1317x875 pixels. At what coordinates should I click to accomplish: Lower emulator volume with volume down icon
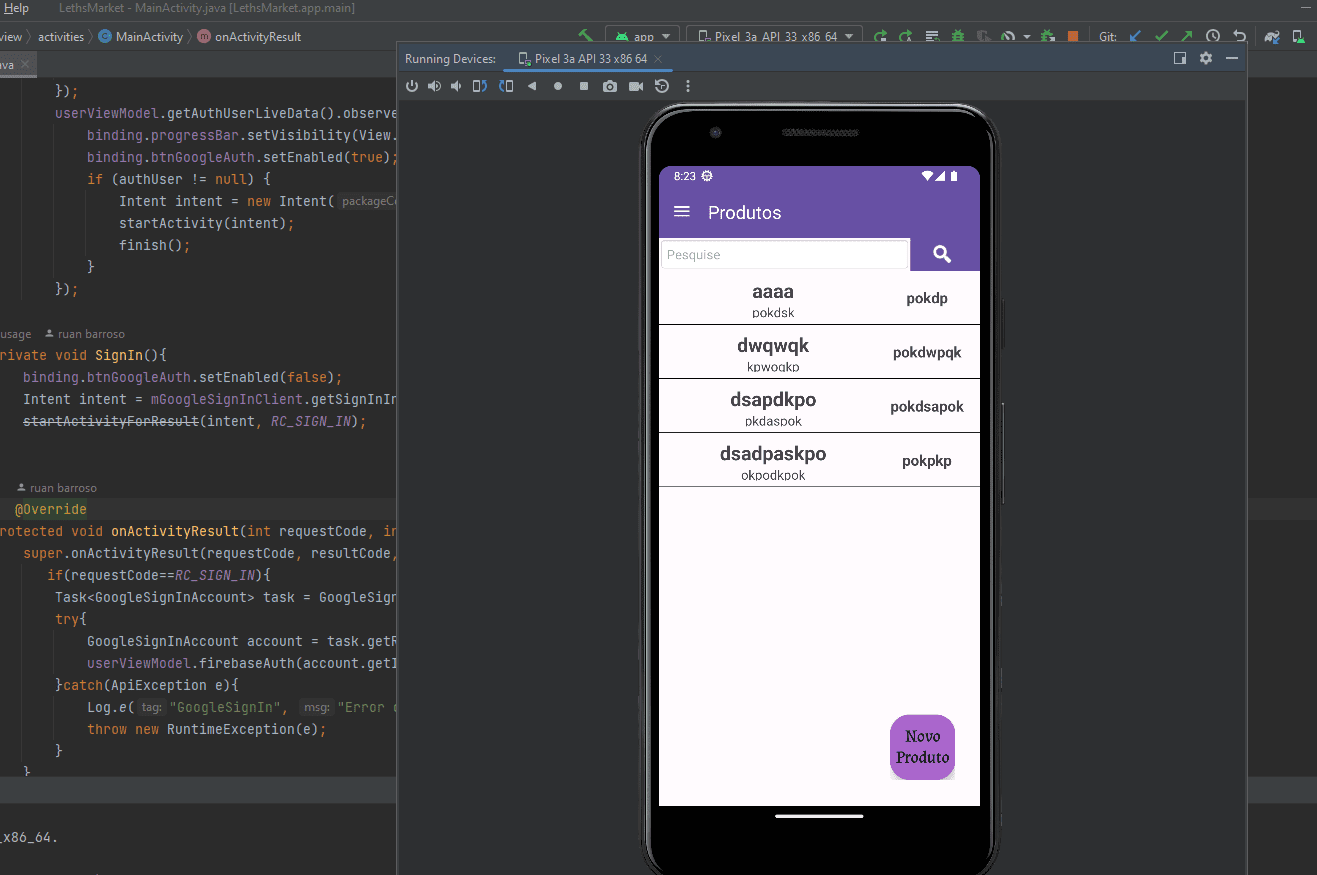click(457, 87)
